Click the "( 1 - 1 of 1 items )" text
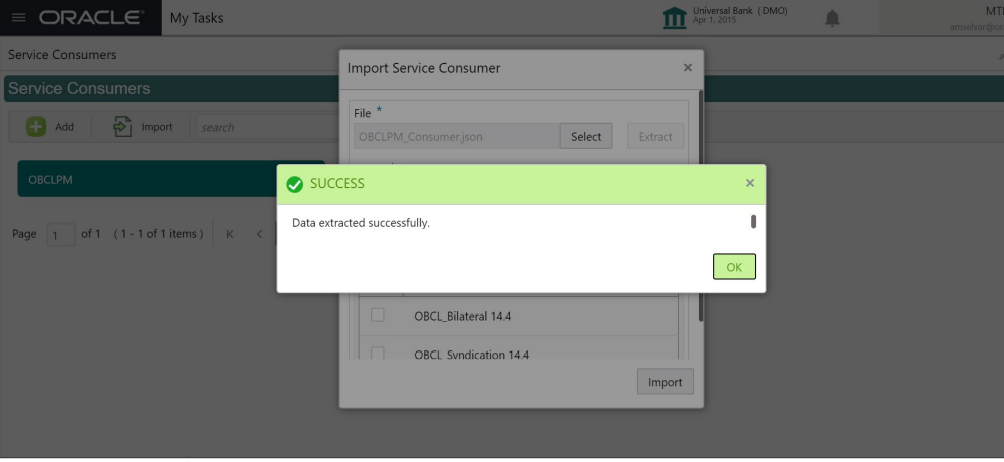 click(158, 234)
